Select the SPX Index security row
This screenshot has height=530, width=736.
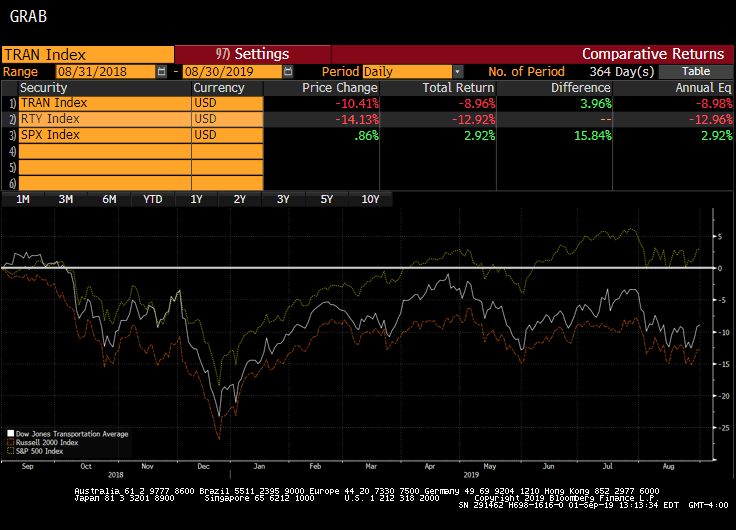click(105, 135)
